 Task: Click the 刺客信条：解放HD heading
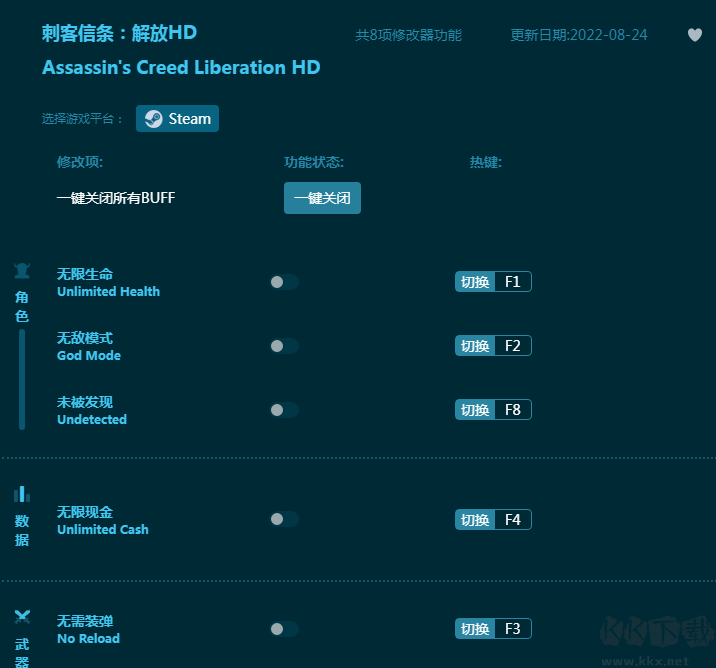coord(119,33)
